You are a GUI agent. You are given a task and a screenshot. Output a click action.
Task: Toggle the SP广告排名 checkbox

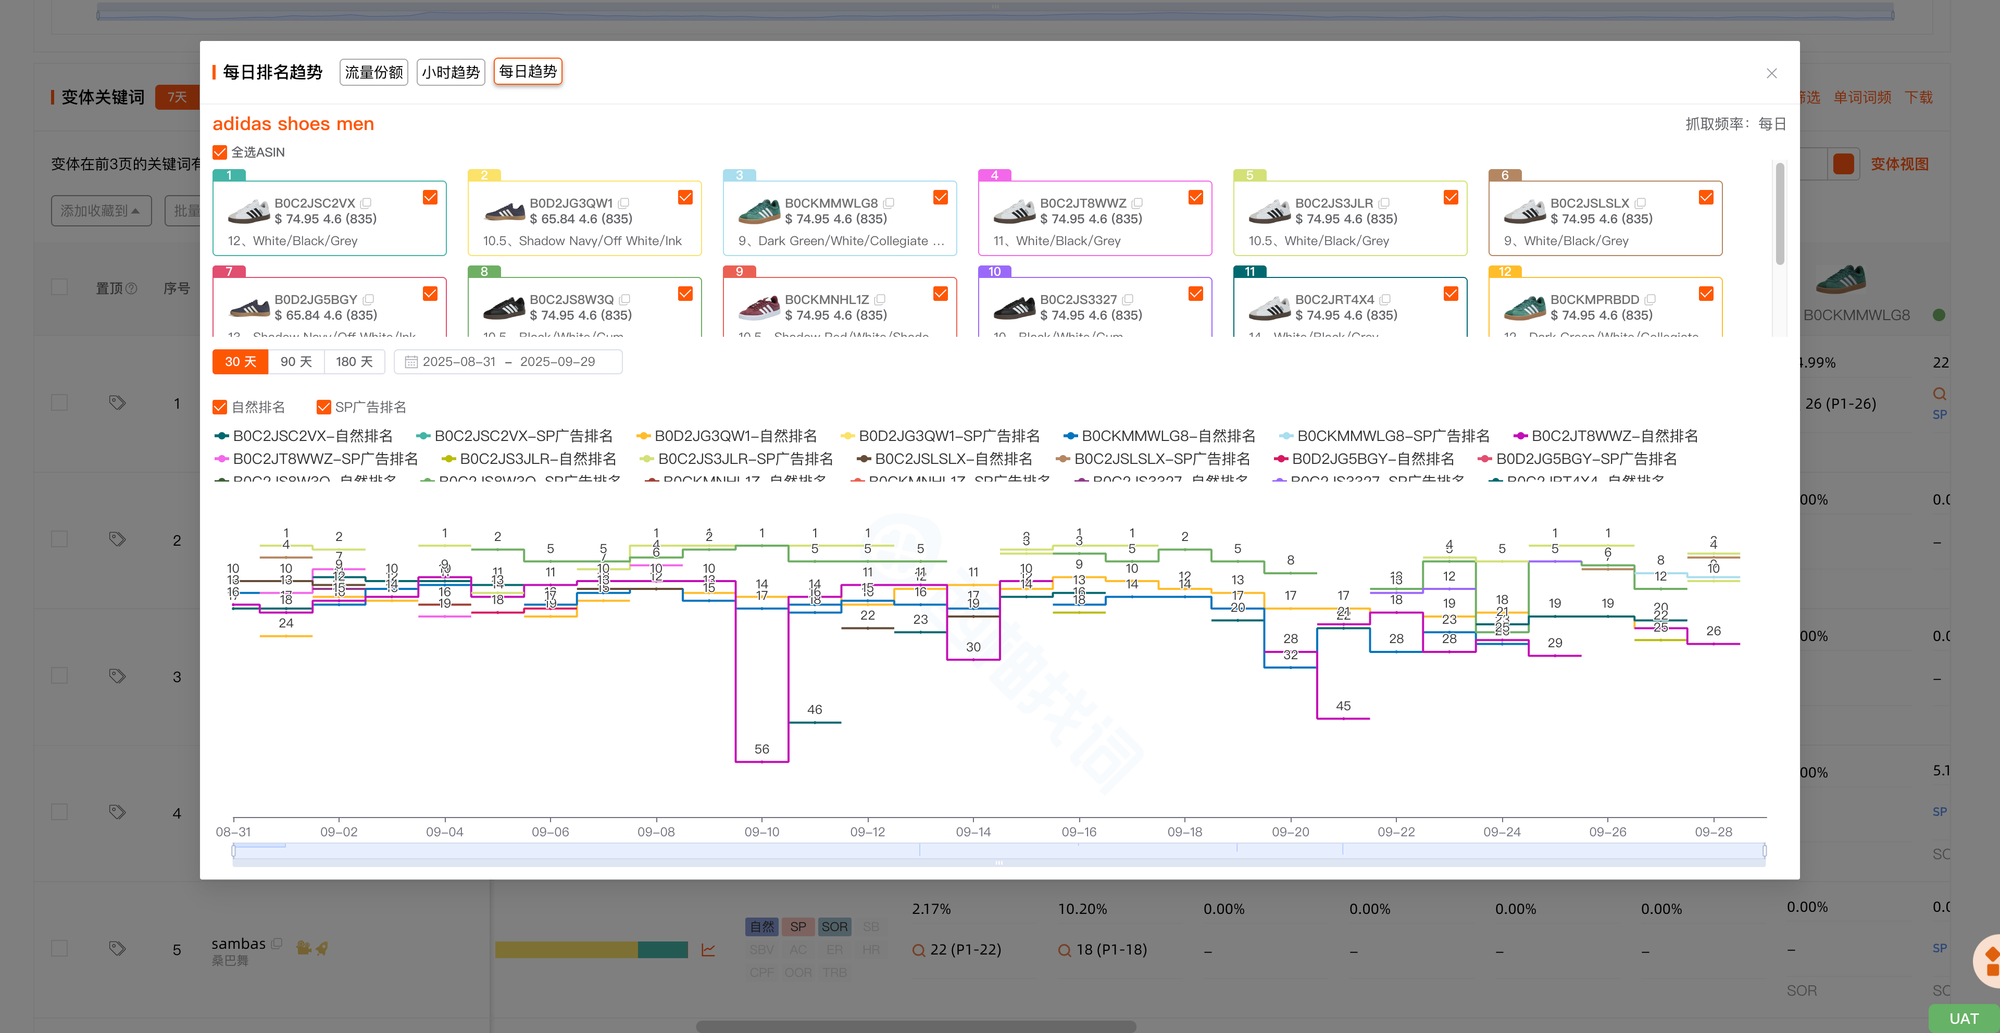click(324, 407)
